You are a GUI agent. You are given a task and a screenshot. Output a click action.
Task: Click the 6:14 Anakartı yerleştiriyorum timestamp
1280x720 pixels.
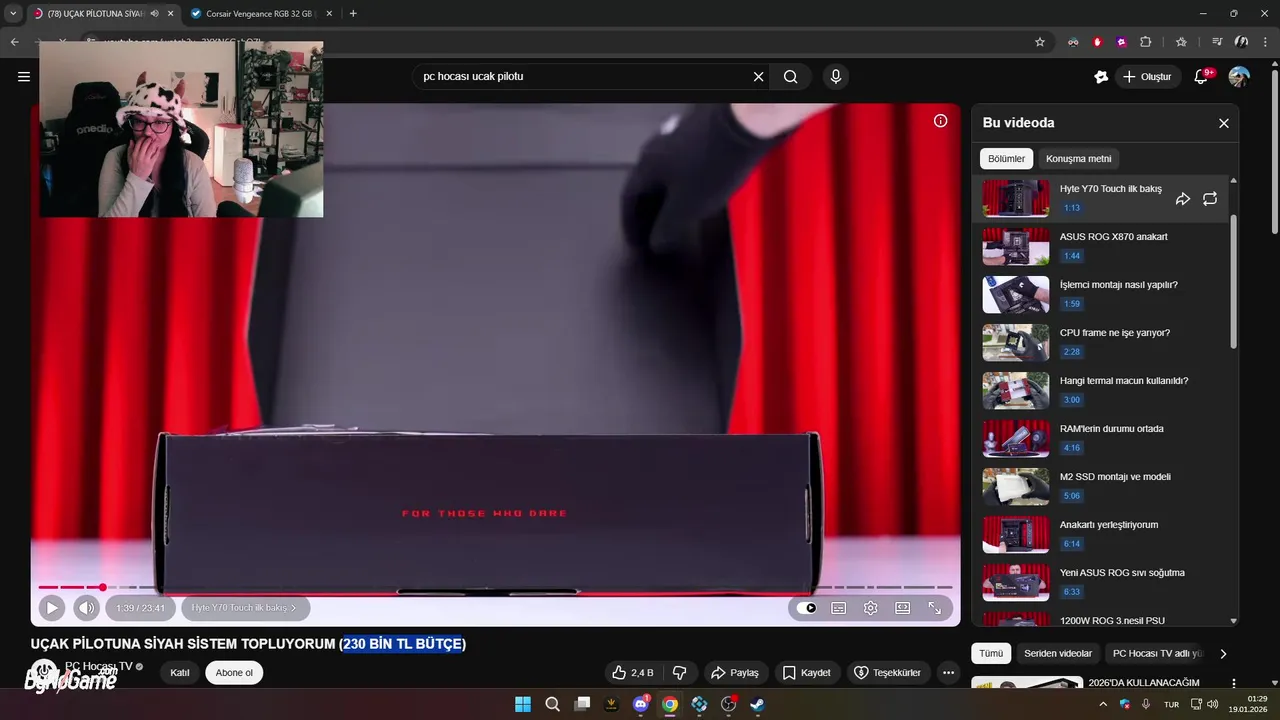click(1072, 544)
